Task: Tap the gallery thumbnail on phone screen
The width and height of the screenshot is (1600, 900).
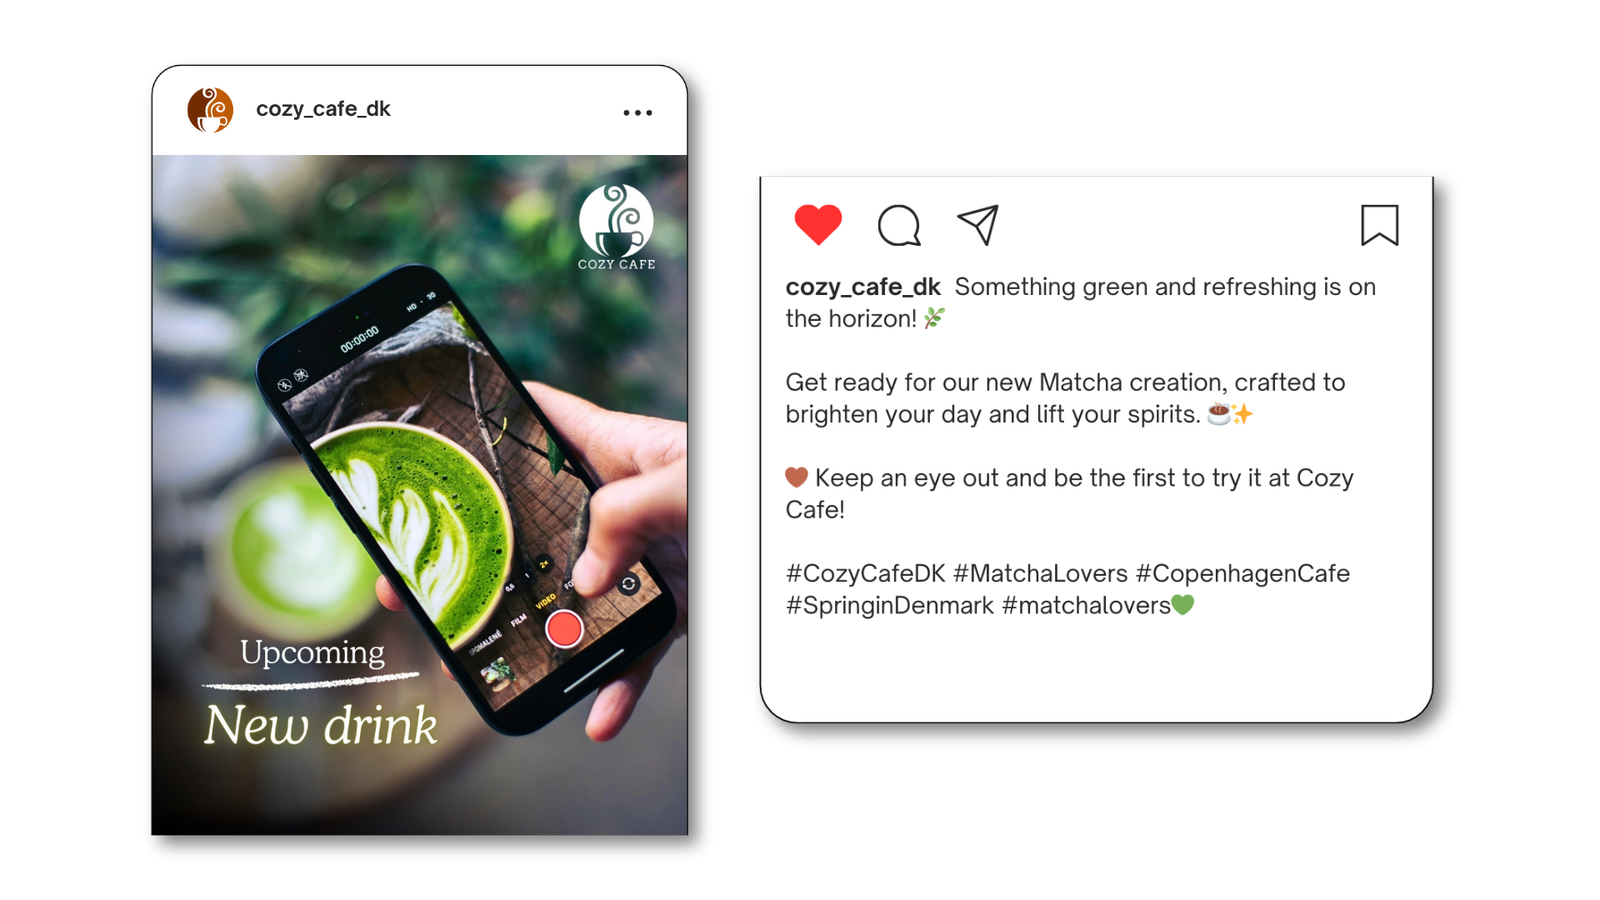Action: (x=497, y=673)
